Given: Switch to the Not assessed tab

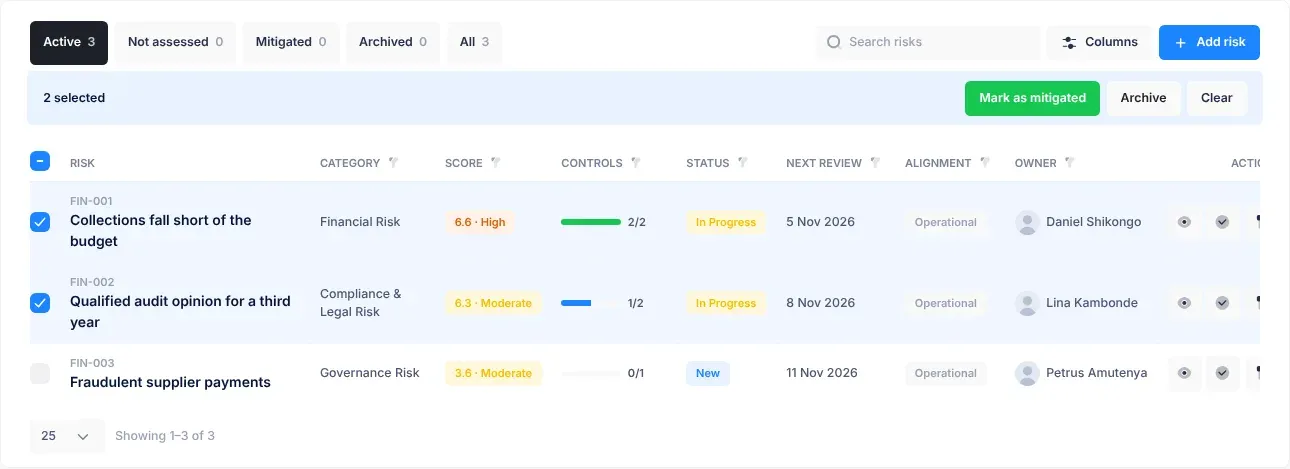Looking at the screenshot, I should 175,42.
